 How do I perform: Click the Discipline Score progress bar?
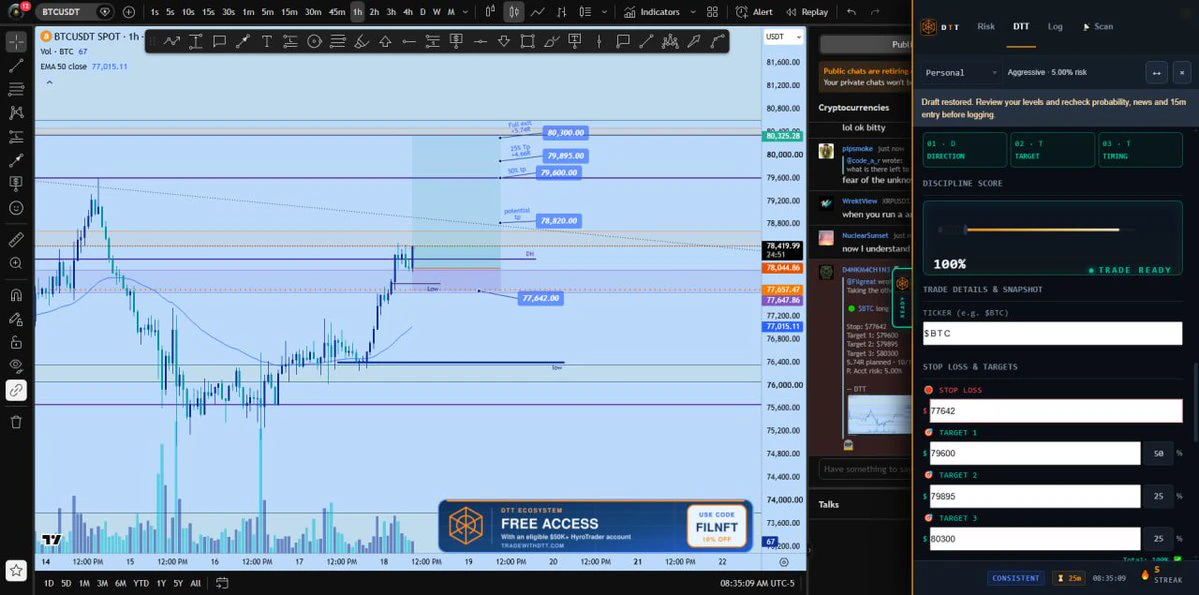1040,229
